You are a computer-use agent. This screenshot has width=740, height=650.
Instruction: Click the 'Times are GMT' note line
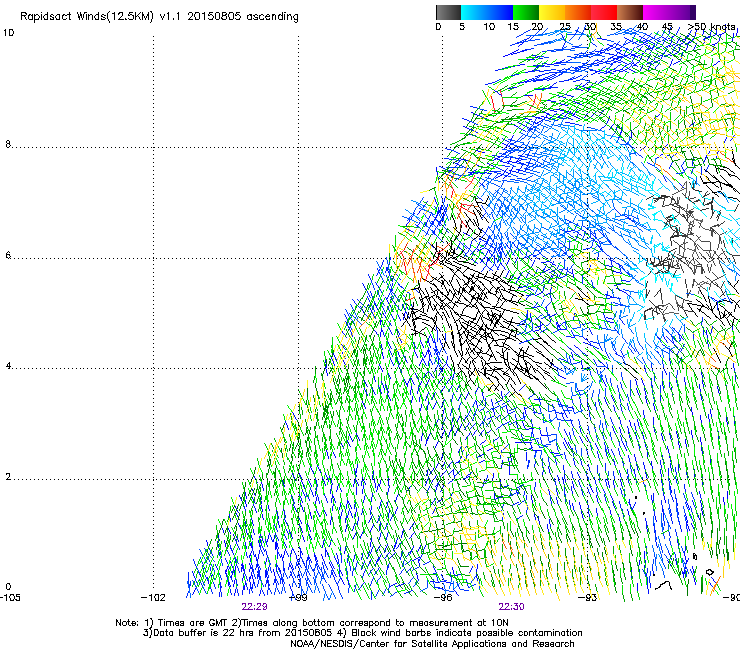(312, 623)
